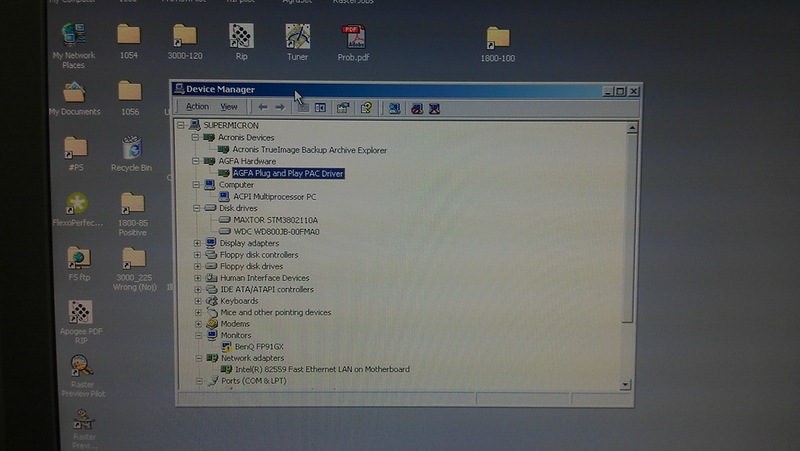Select the MAXTOR STM3802110A disk drive
The width and height of the screenshot is (800, 451).
coord(276,220)
